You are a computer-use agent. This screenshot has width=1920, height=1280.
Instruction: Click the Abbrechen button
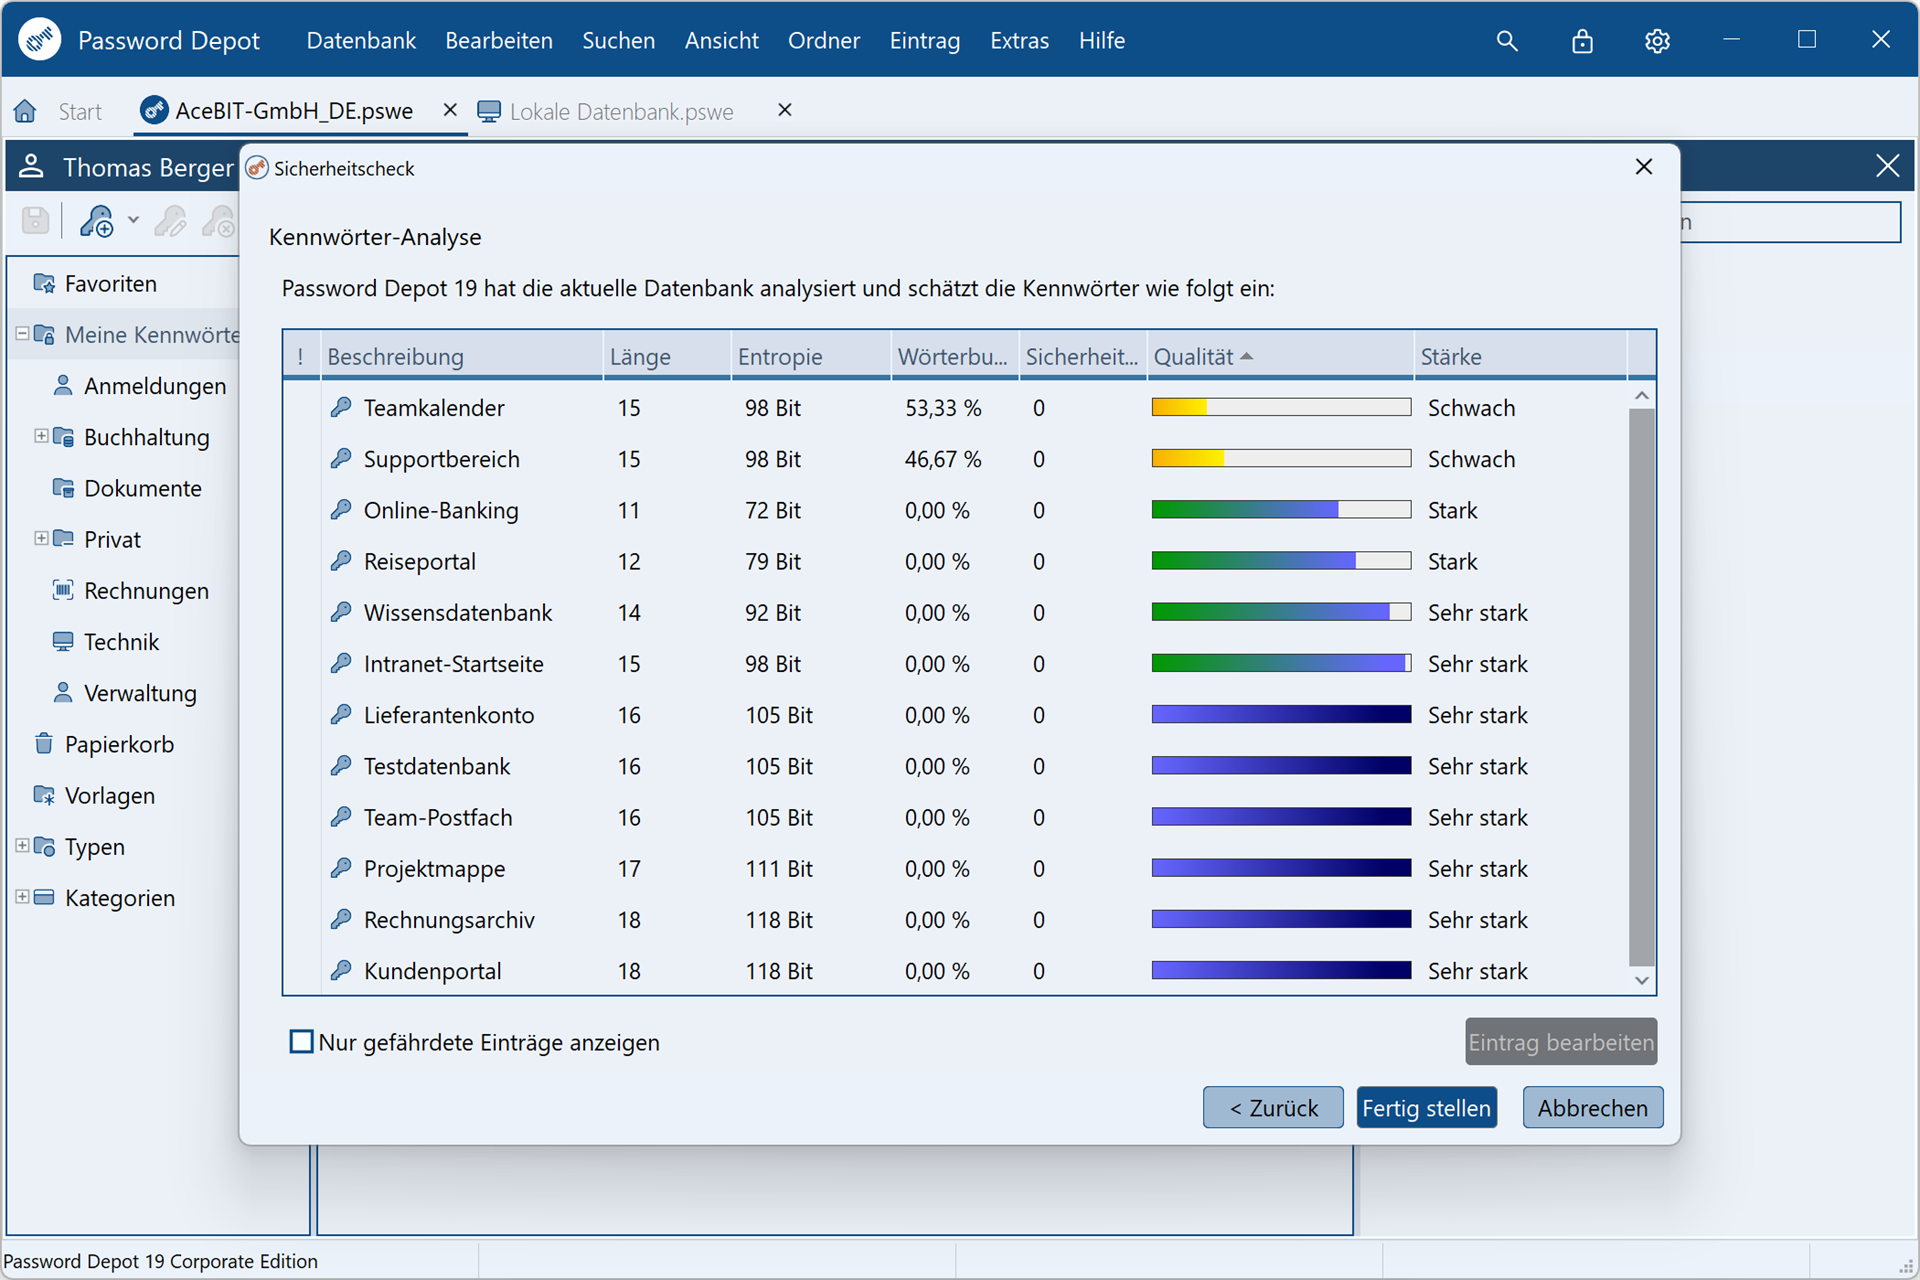point(1593,1107)
